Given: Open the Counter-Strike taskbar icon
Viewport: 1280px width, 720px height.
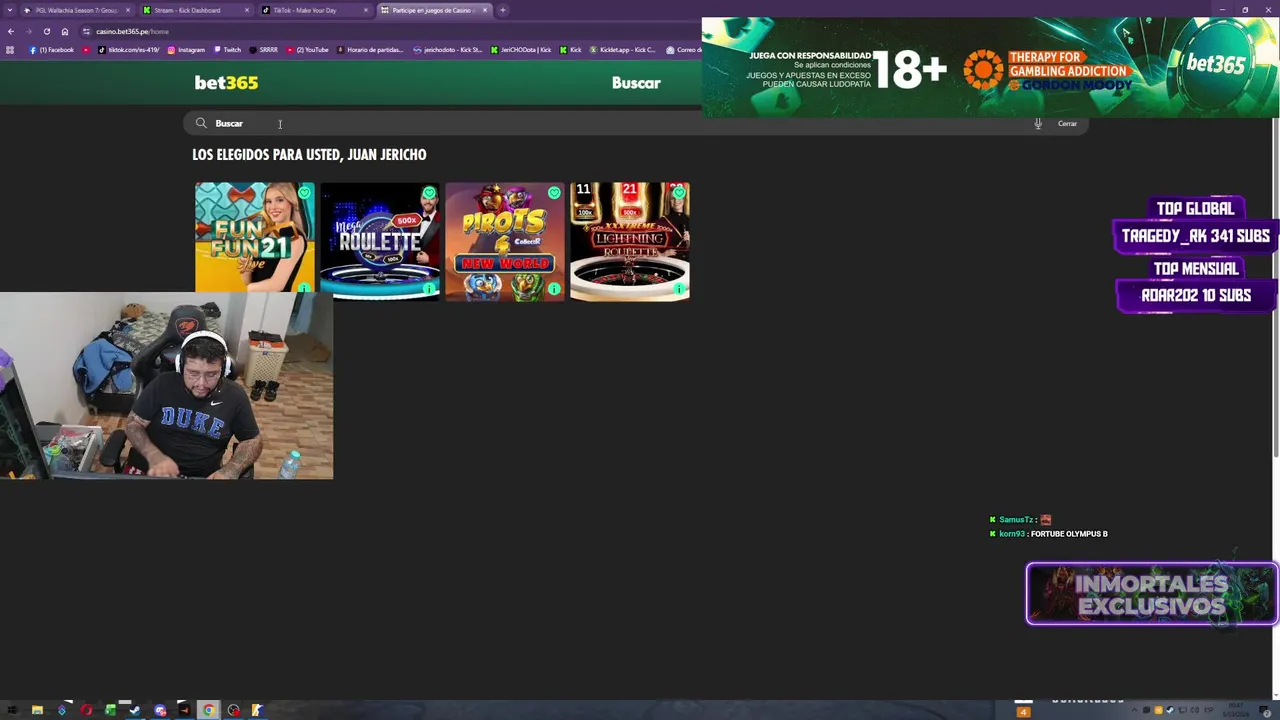Looking at the screenshot, I should point(257,710).
